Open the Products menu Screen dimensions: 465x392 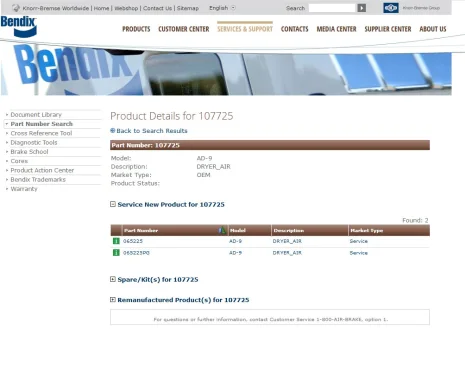coord(136,29)
